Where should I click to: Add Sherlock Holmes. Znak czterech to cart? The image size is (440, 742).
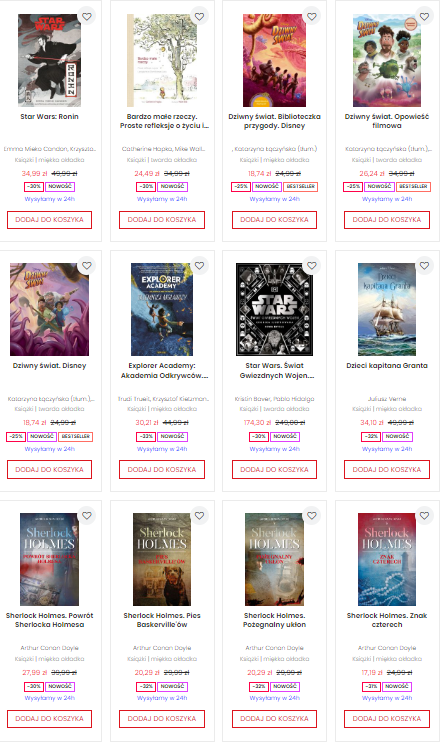coord(387,719)
